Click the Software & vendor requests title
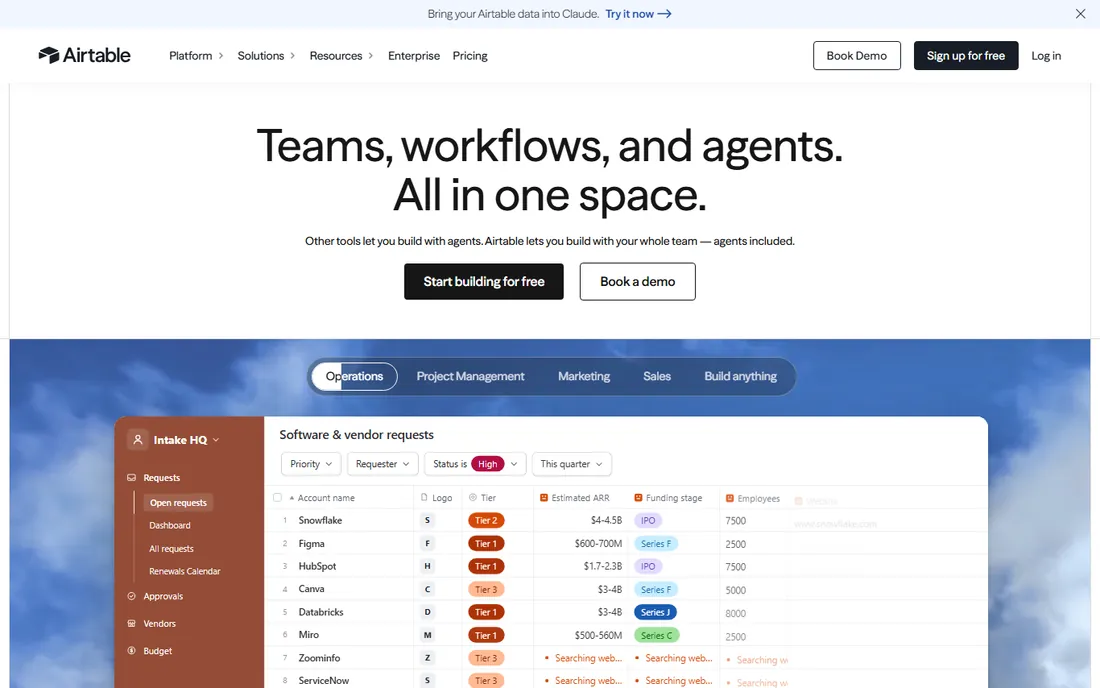This screenshot has height=688, width=1100. [x=356, y=435]
